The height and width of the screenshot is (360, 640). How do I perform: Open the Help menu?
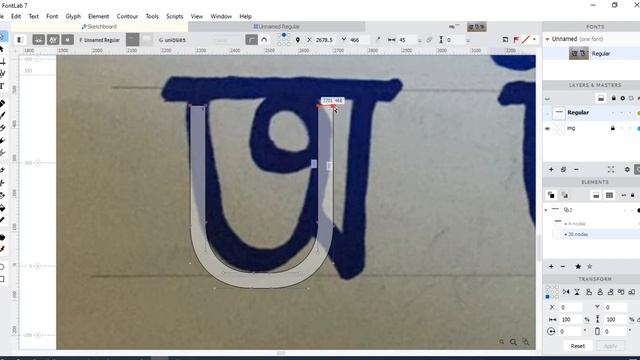(x=245, y=16)
